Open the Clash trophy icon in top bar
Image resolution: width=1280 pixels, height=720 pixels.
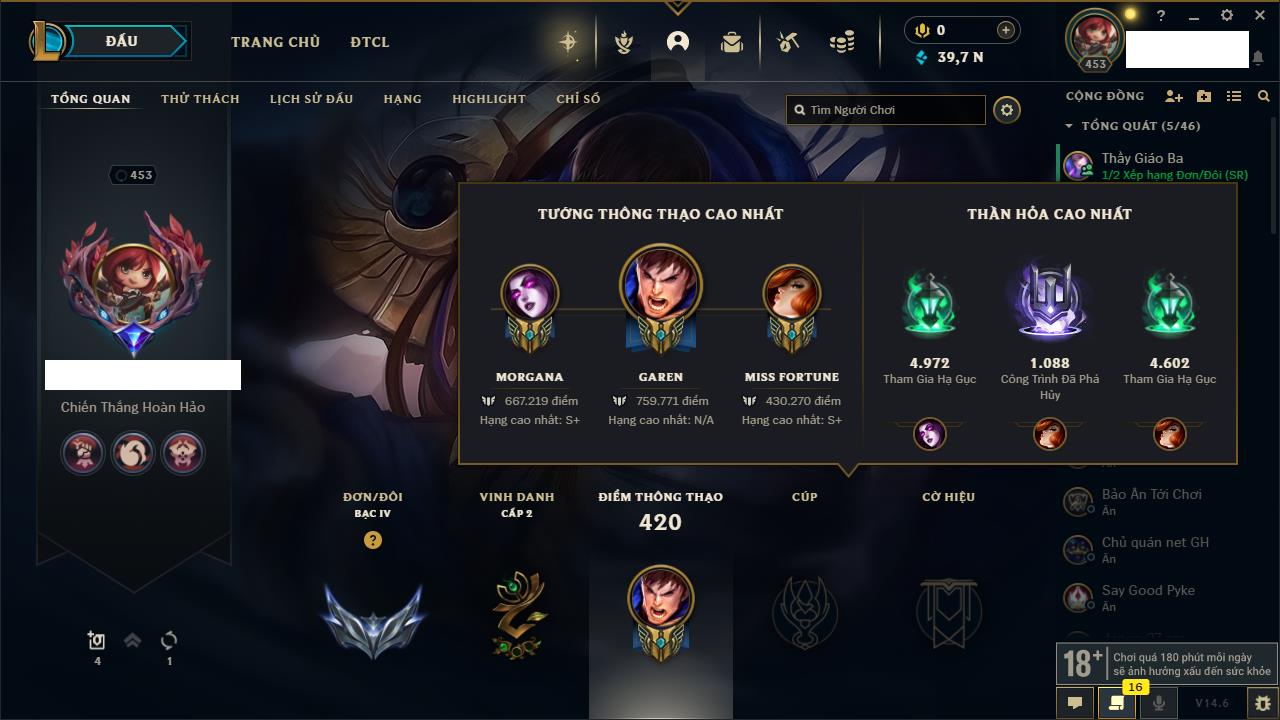click(x=624, y=42)
